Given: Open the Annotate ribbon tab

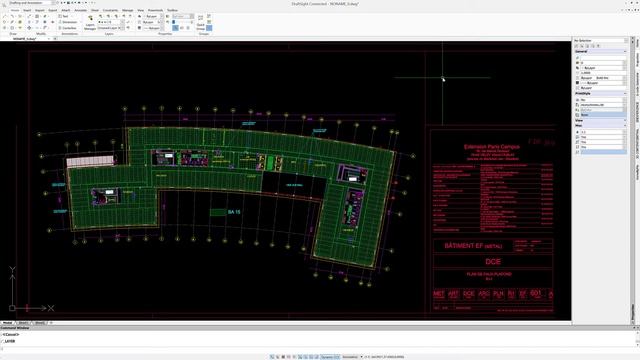Looking at the screenshot, I should [81, 10].
